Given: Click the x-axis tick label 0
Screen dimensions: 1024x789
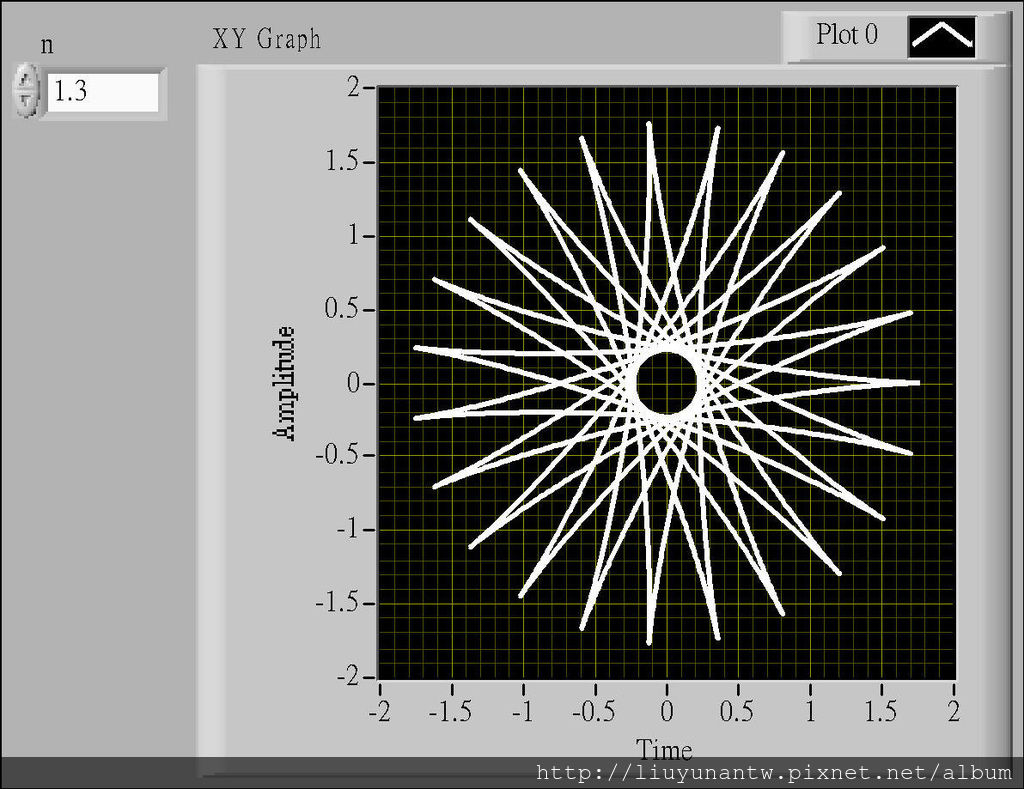Looking at the screenshot, I should click(666, 711).
